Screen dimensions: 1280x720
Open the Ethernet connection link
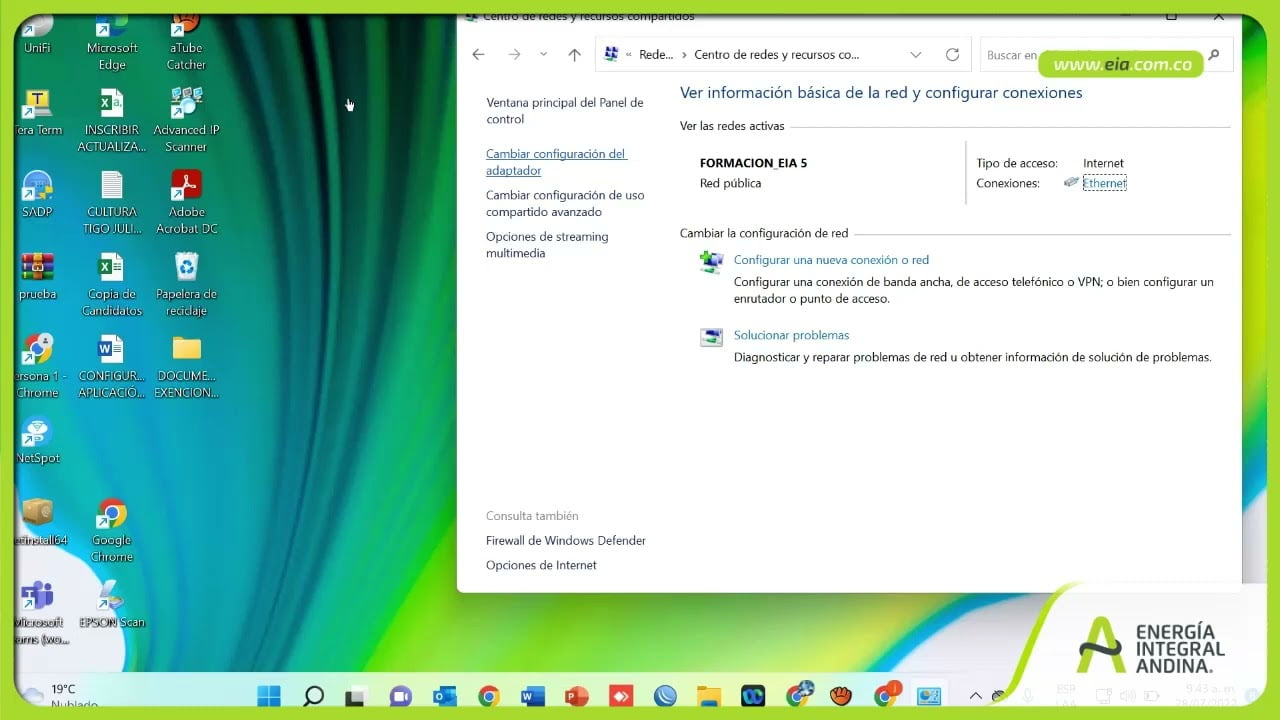click(x=1104, y=183)
